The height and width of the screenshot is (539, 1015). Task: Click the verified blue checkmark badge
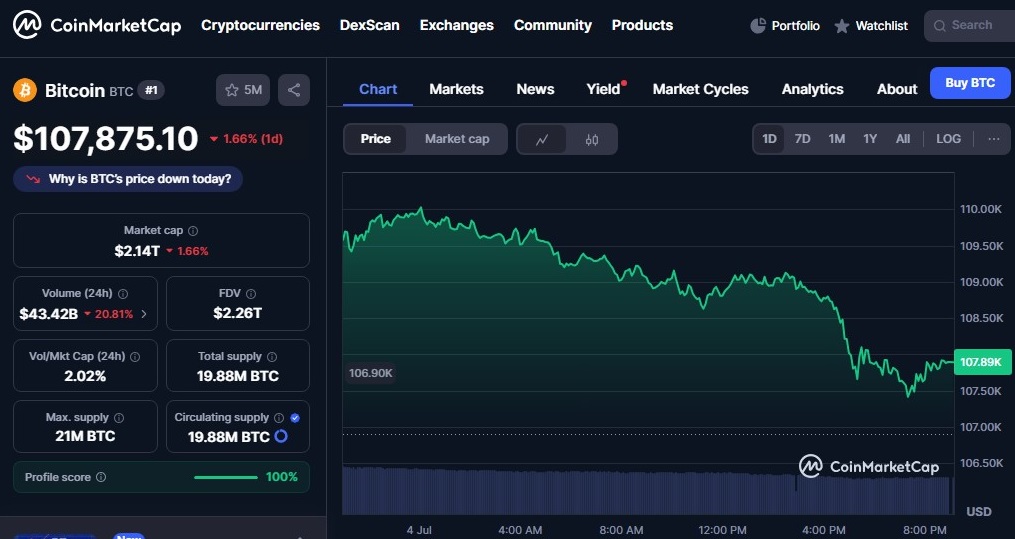(295, 418)
